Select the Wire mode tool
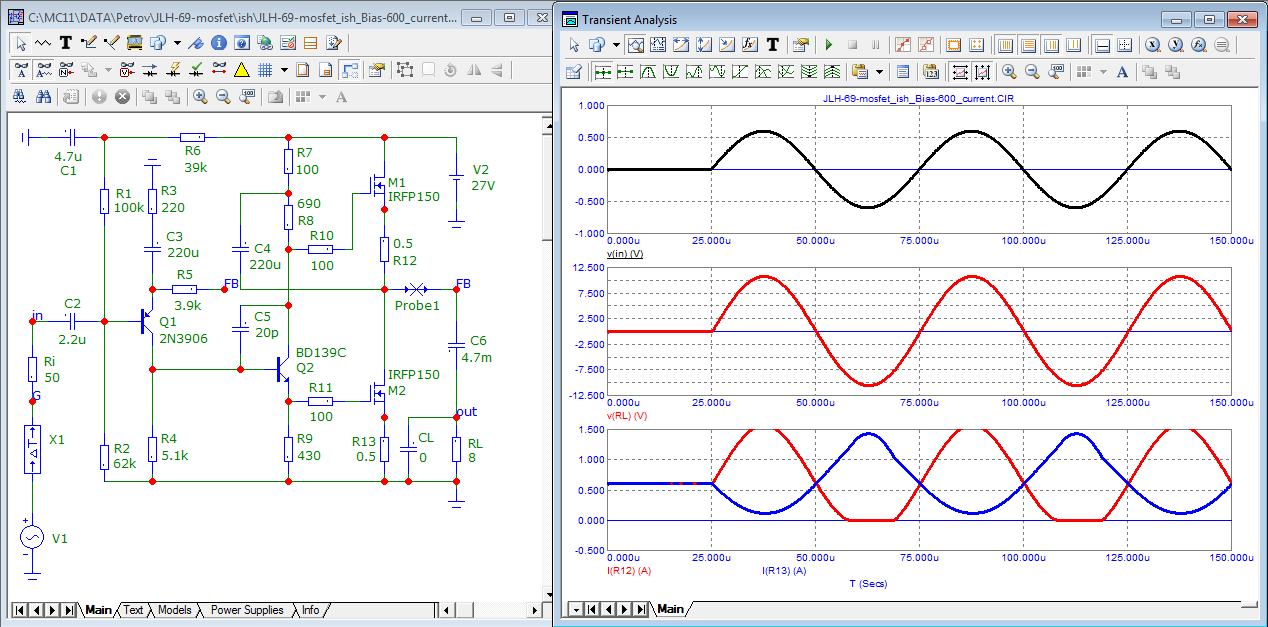This screenshot has width=1268, height=627. [x=43, y=43]
